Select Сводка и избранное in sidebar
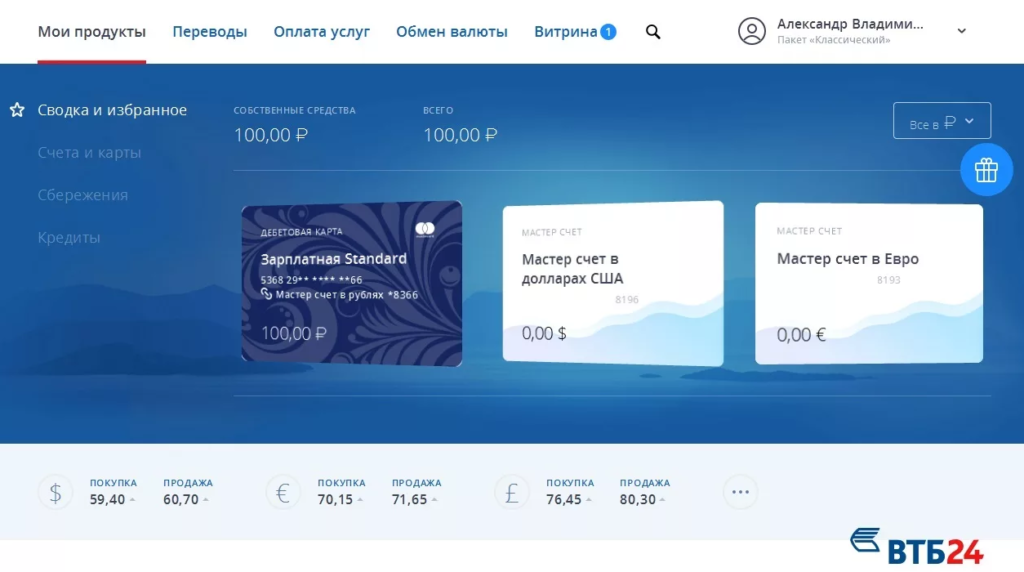This screenshot has height=572, width=1024. (x=112, y=110)
